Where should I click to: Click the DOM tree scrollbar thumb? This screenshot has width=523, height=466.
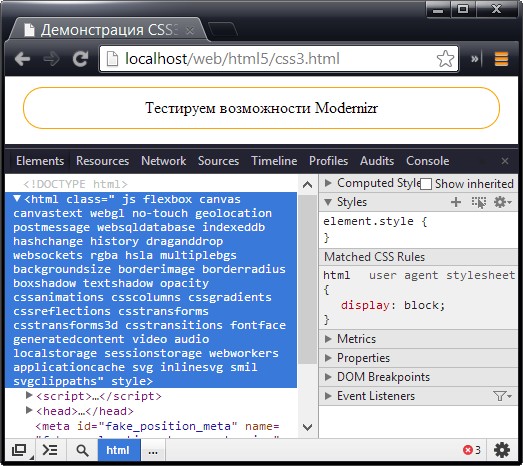(307, 280)
